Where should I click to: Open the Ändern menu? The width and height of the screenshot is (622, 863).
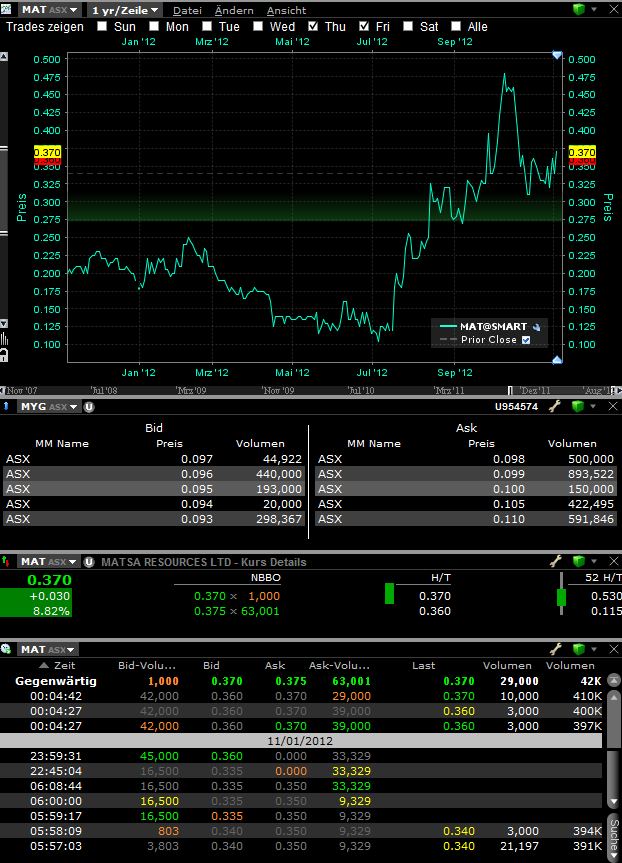pyautogui.click(x=234, y=10)
